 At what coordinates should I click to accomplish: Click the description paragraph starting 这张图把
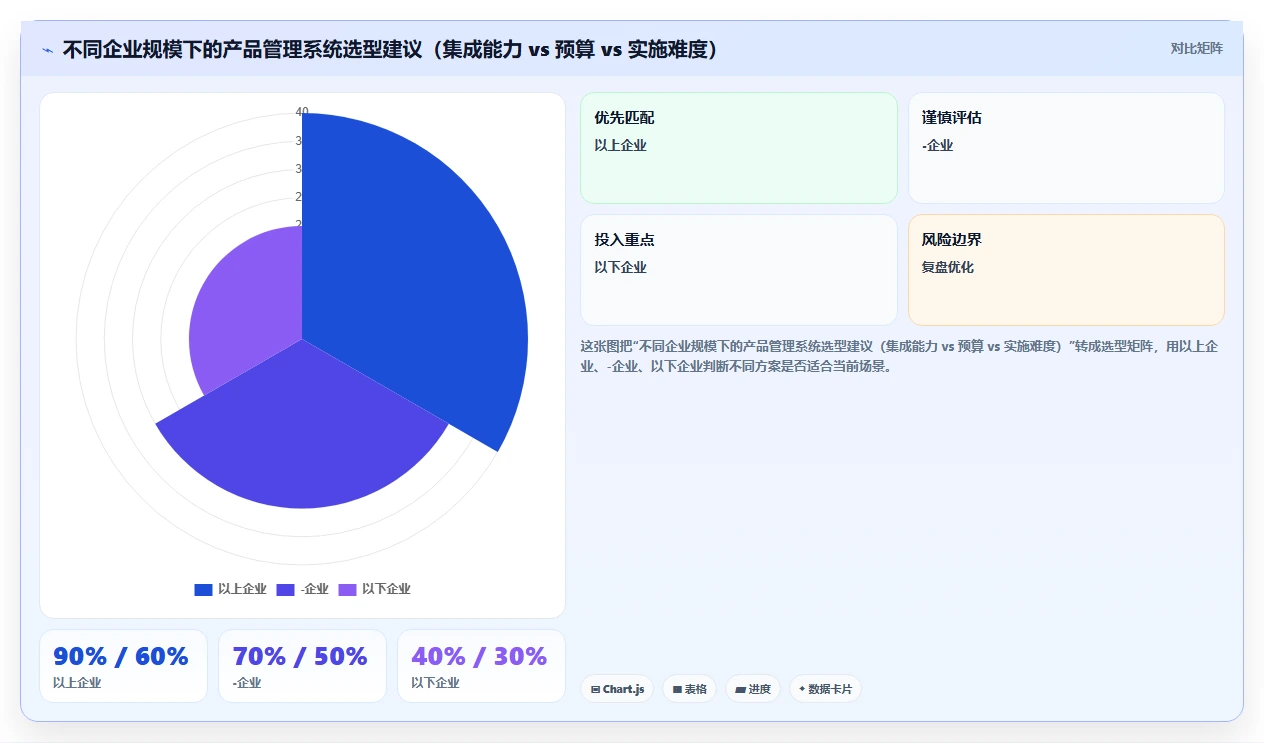[x=901, y=356]
